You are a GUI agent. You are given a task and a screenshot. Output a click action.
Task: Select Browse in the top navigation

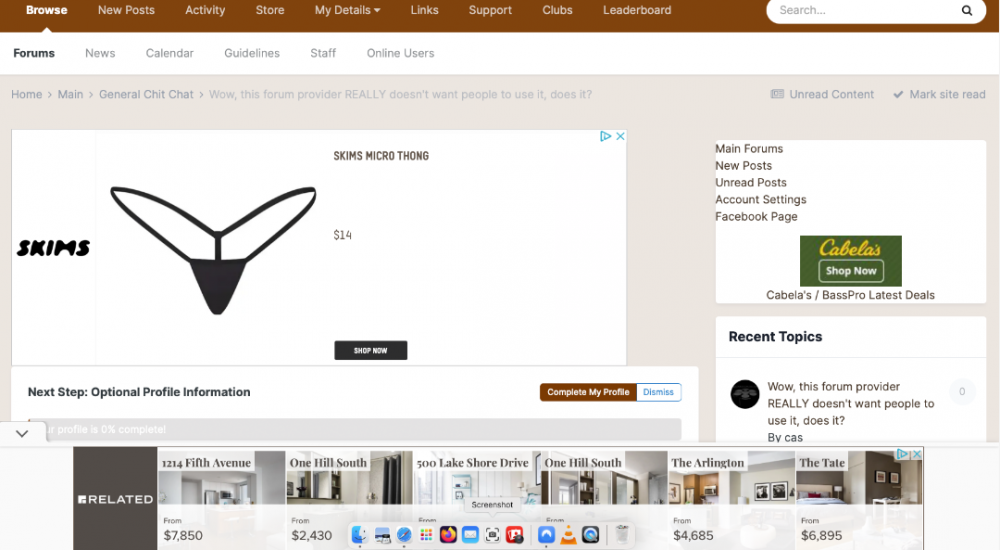pos(47,10)
